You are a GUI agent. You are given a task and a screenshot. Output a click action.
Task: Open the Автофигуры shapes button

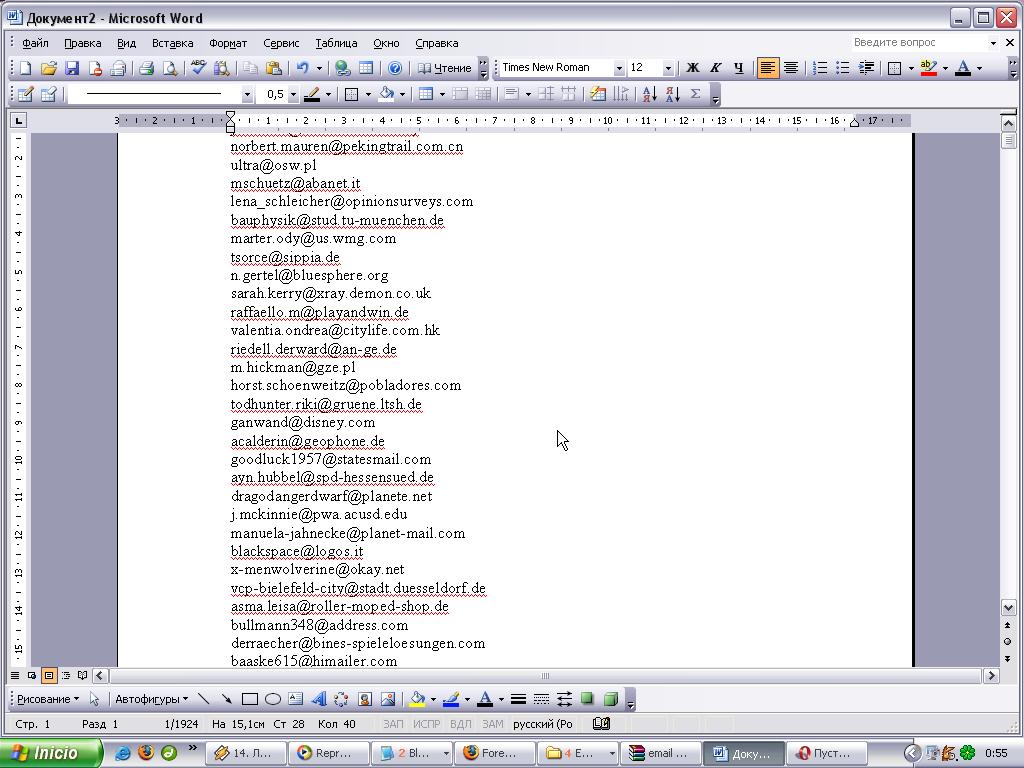[x=151, y=699]
